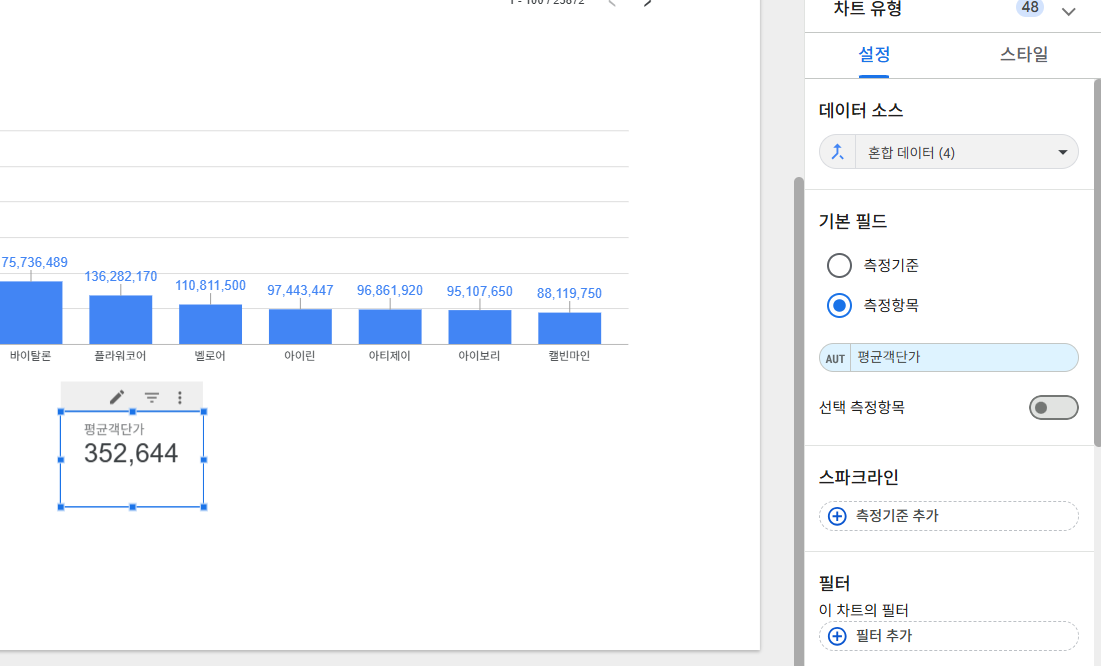Click the AUT type badge on 평균객단가

pos(835,358)
